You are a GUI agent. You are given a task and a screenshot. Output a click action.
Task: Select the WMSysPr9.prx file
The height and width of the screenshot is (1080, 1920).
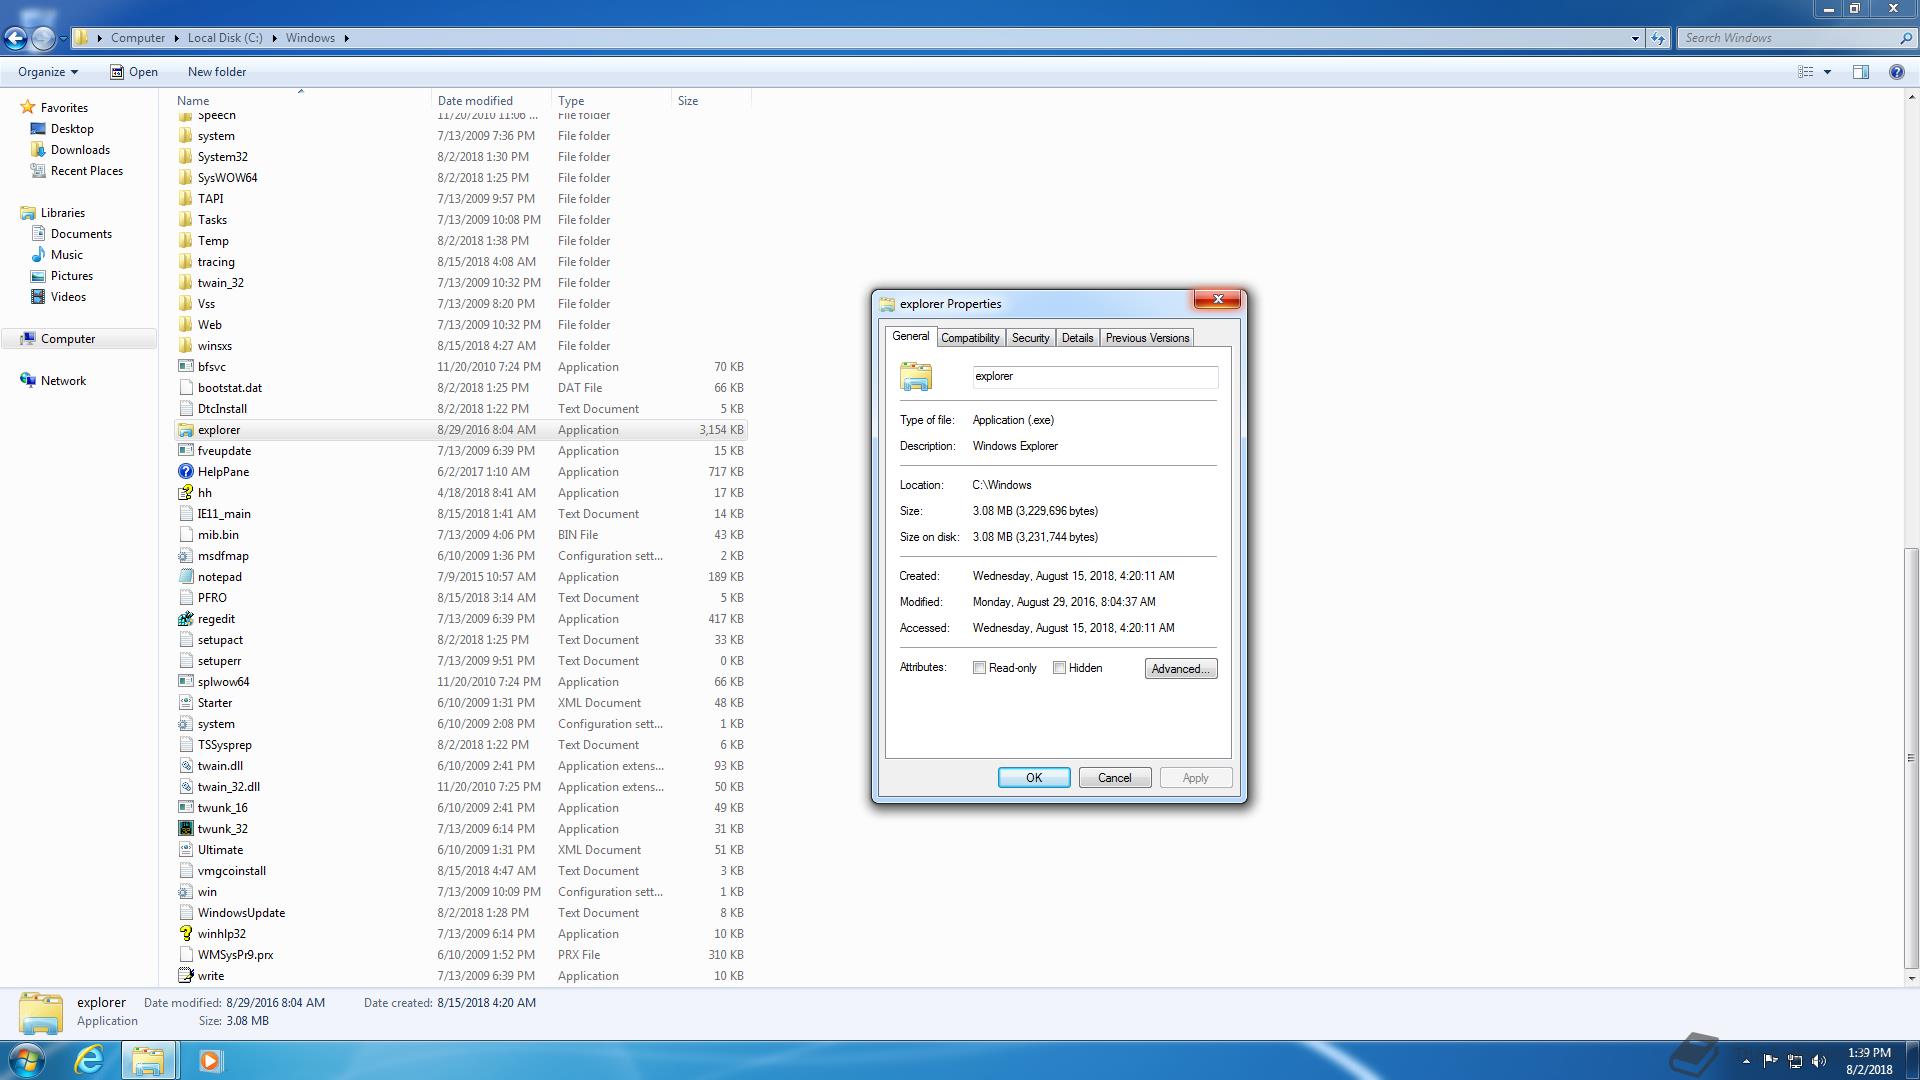(460, 955)
